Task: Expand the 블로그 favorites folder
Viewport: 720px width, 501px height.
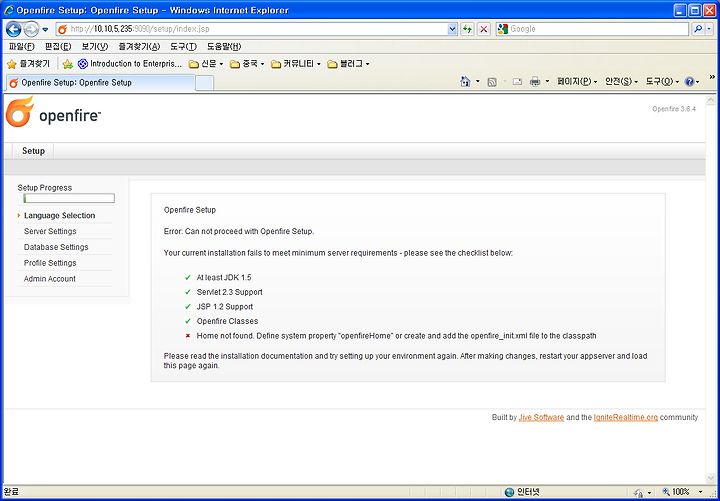Action: pos(348,64)
